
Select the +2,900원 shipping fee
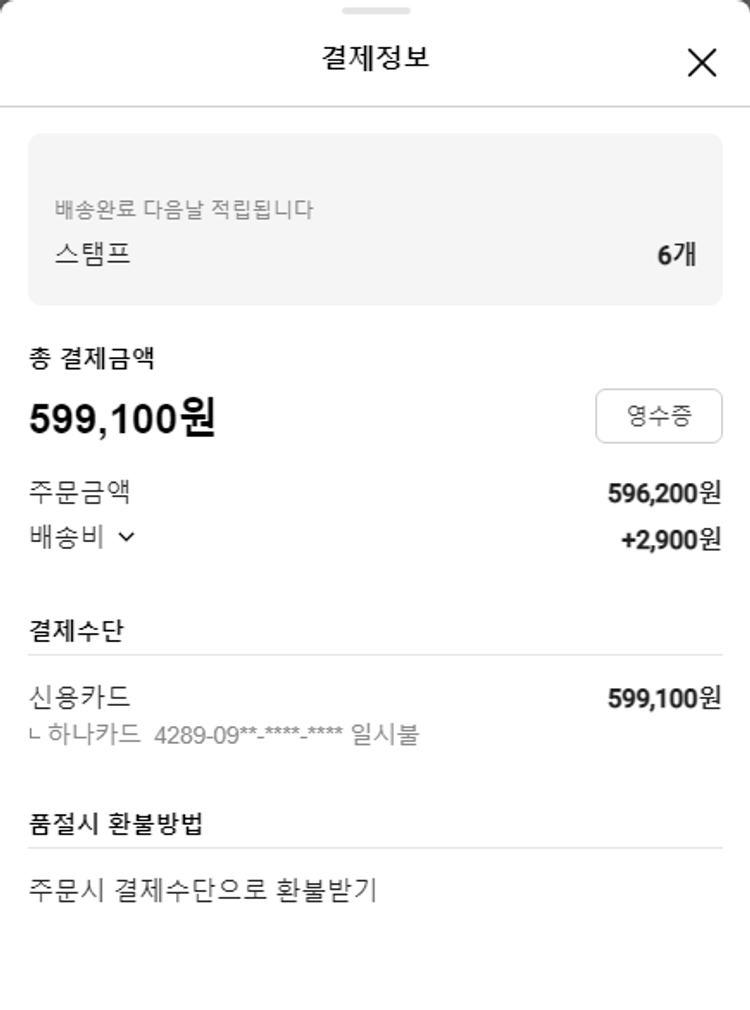(670, 540)
